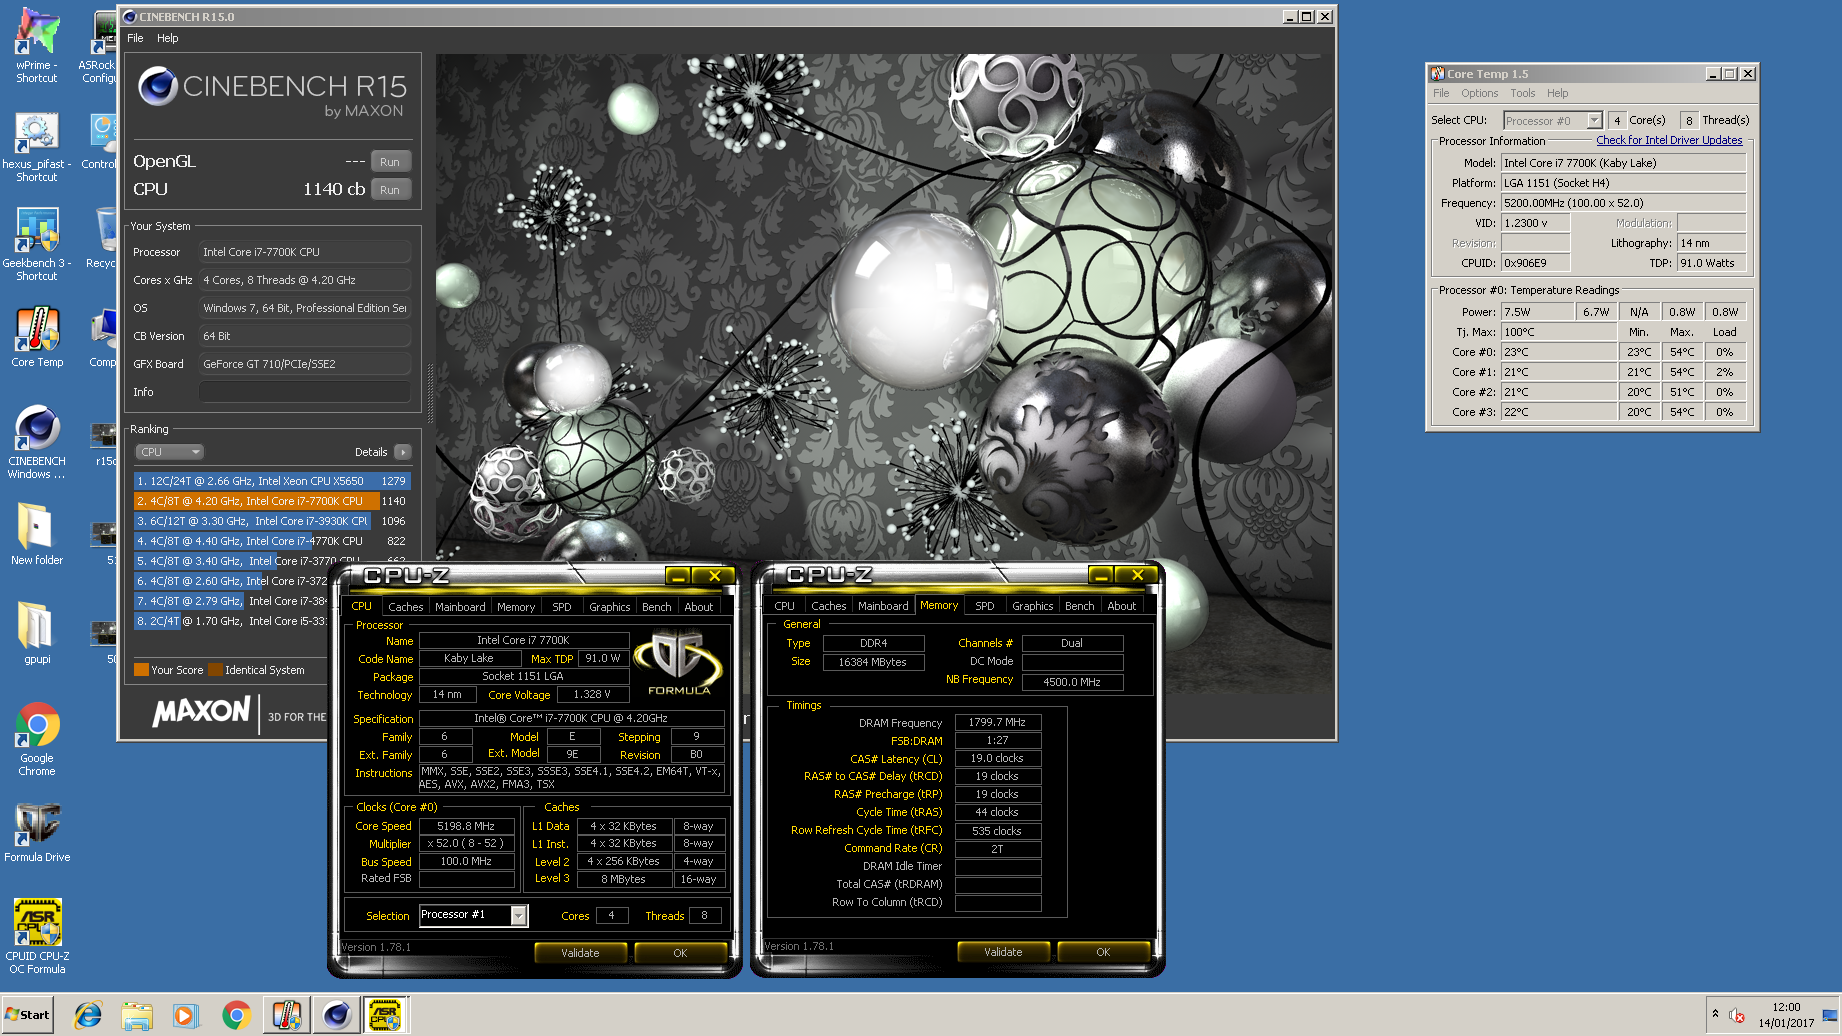
Task: Click the Start button on taskbar
Action: tap(28, 1014)
